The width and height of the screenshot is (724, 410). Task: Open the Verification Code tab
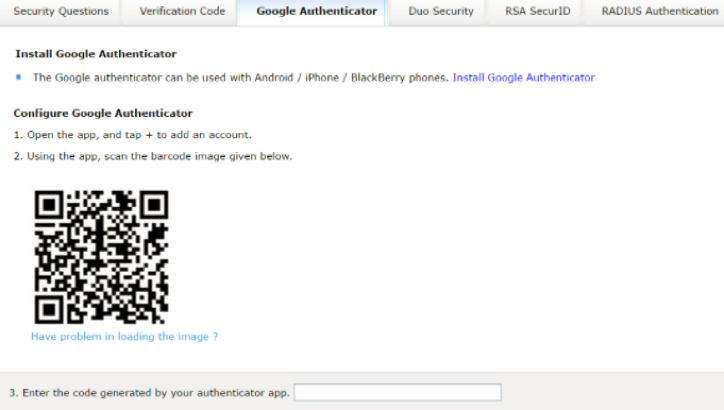click(182, 11)
